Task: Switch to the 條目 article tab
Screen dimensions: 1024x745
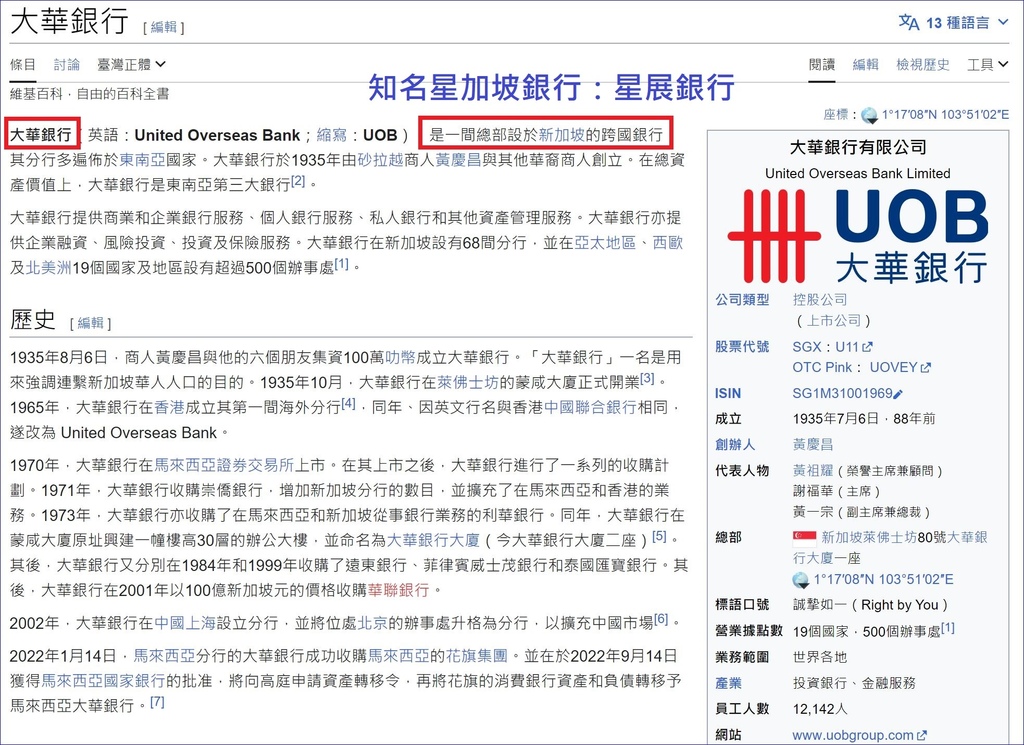Action: click(x=23, y=64)
